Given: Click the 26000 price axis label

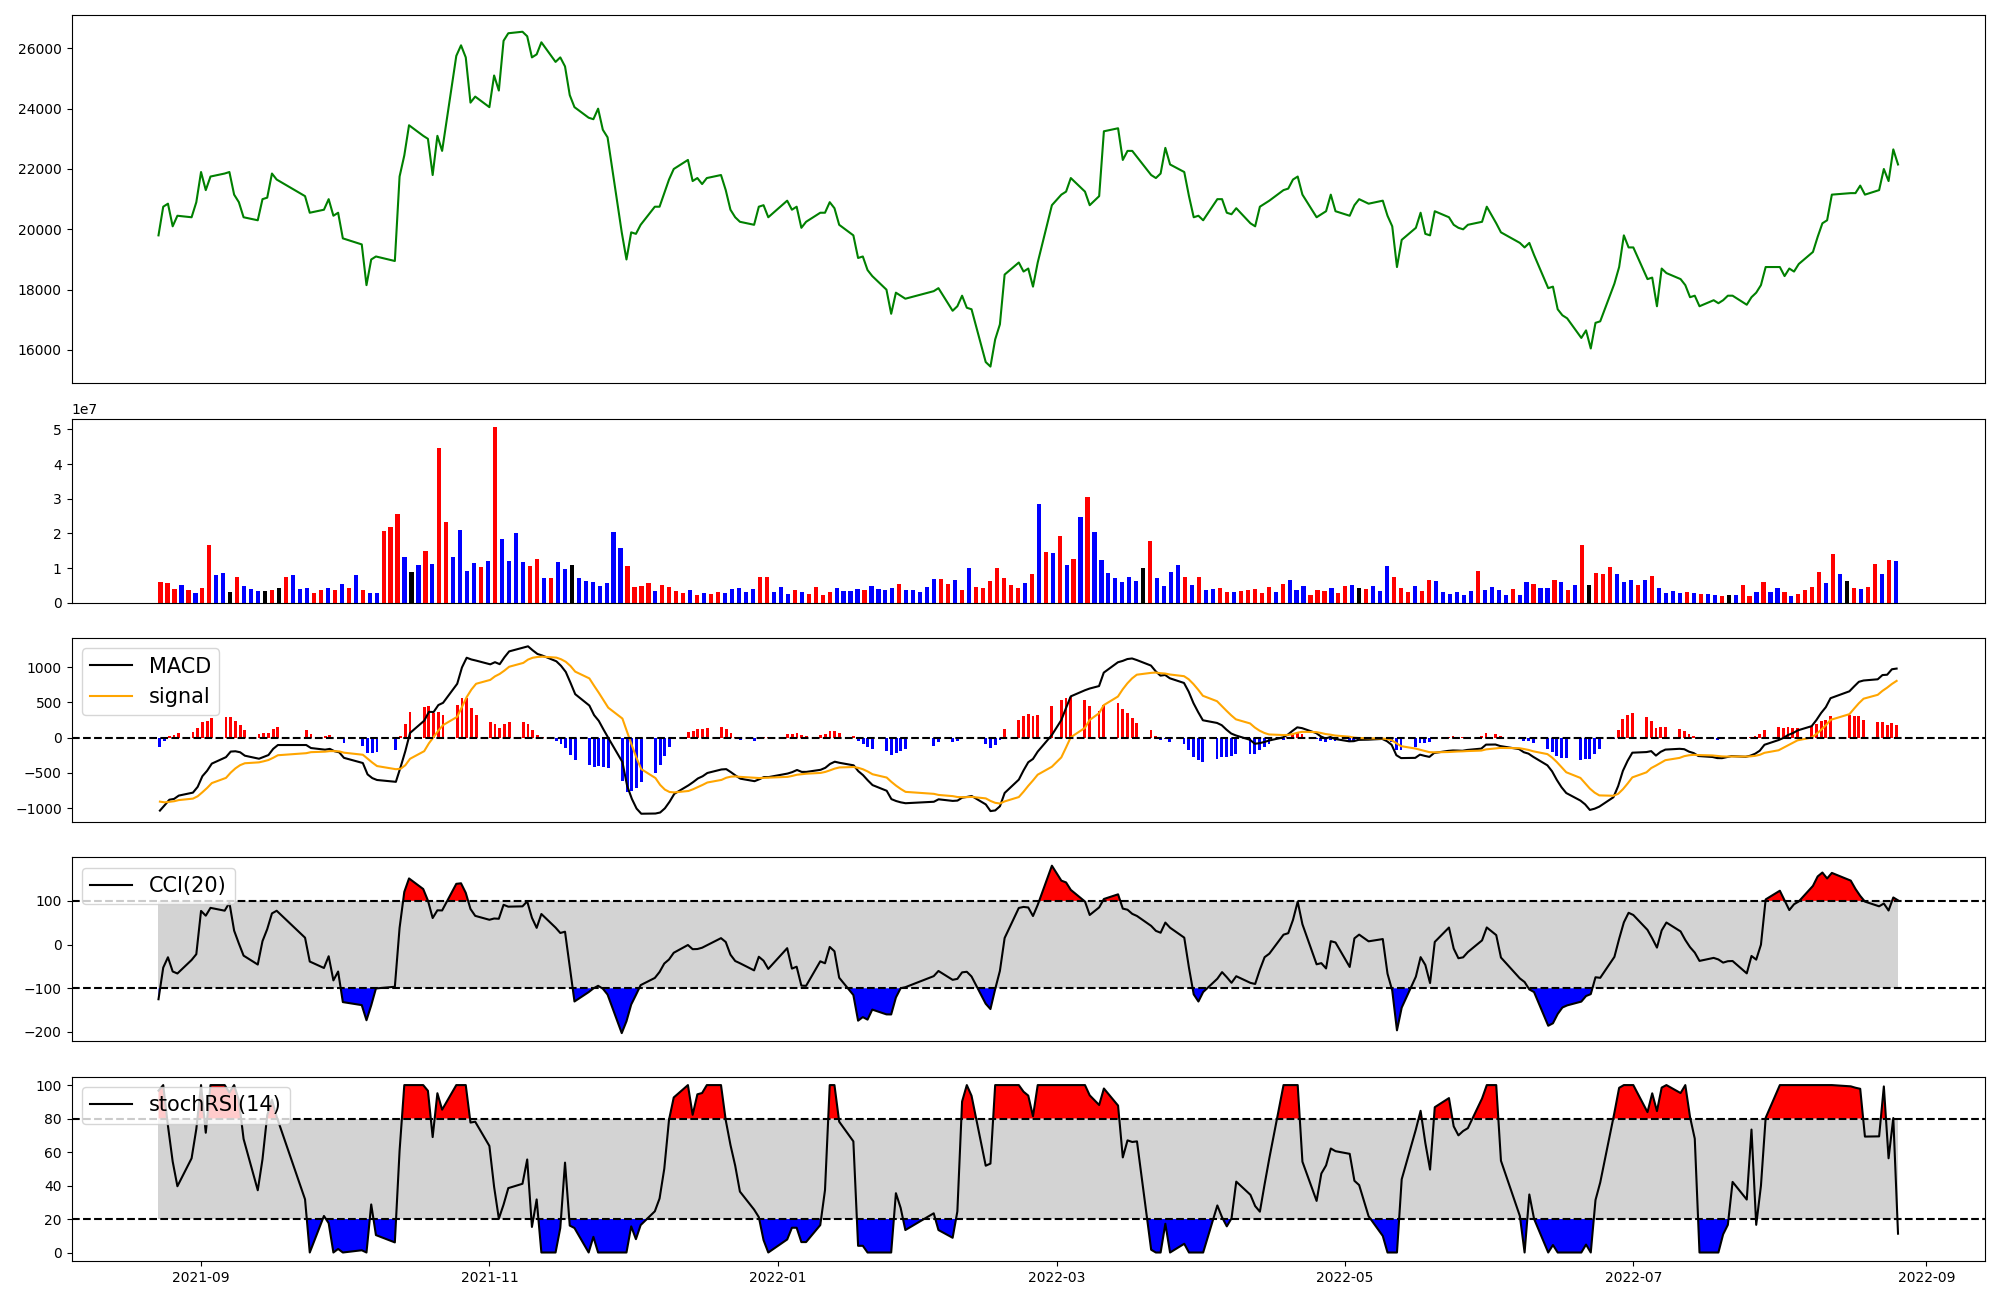Looking at the screenshot, I should [x=41, y=49].
